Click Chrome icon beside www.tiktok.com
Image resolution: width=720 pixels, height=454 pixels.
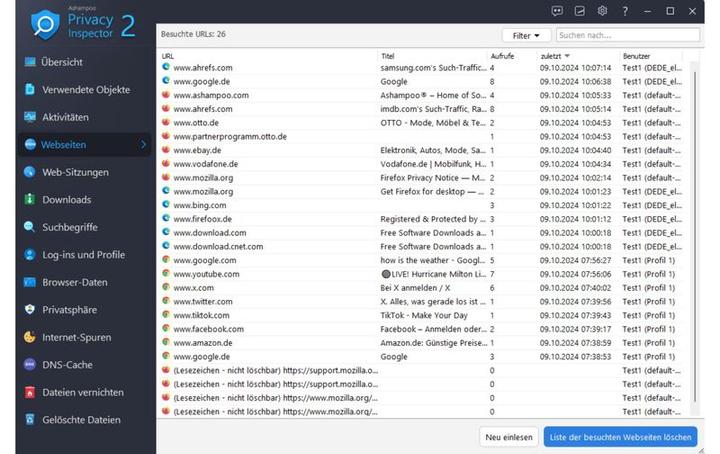click(x=166, y=315)
